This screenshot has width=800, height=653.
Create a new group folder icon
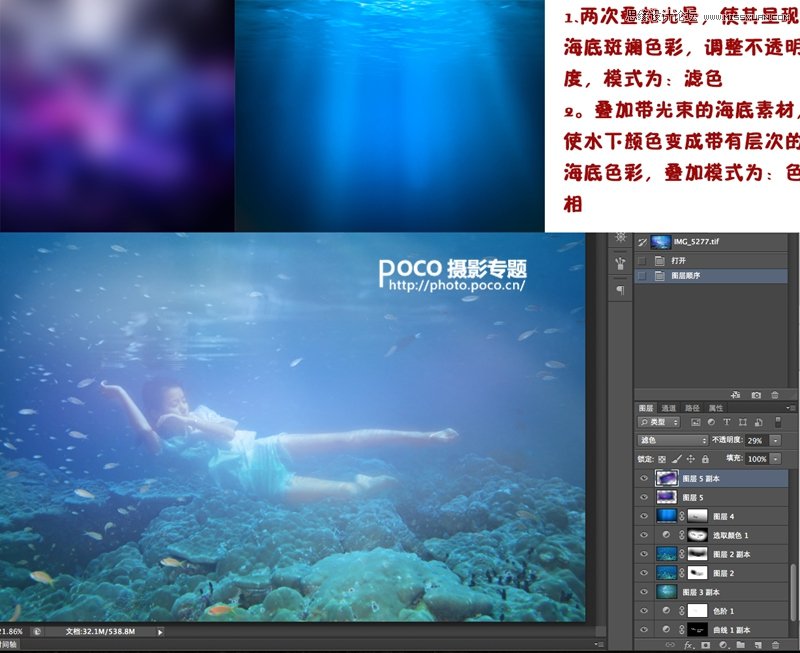click(x=741, y=647)
